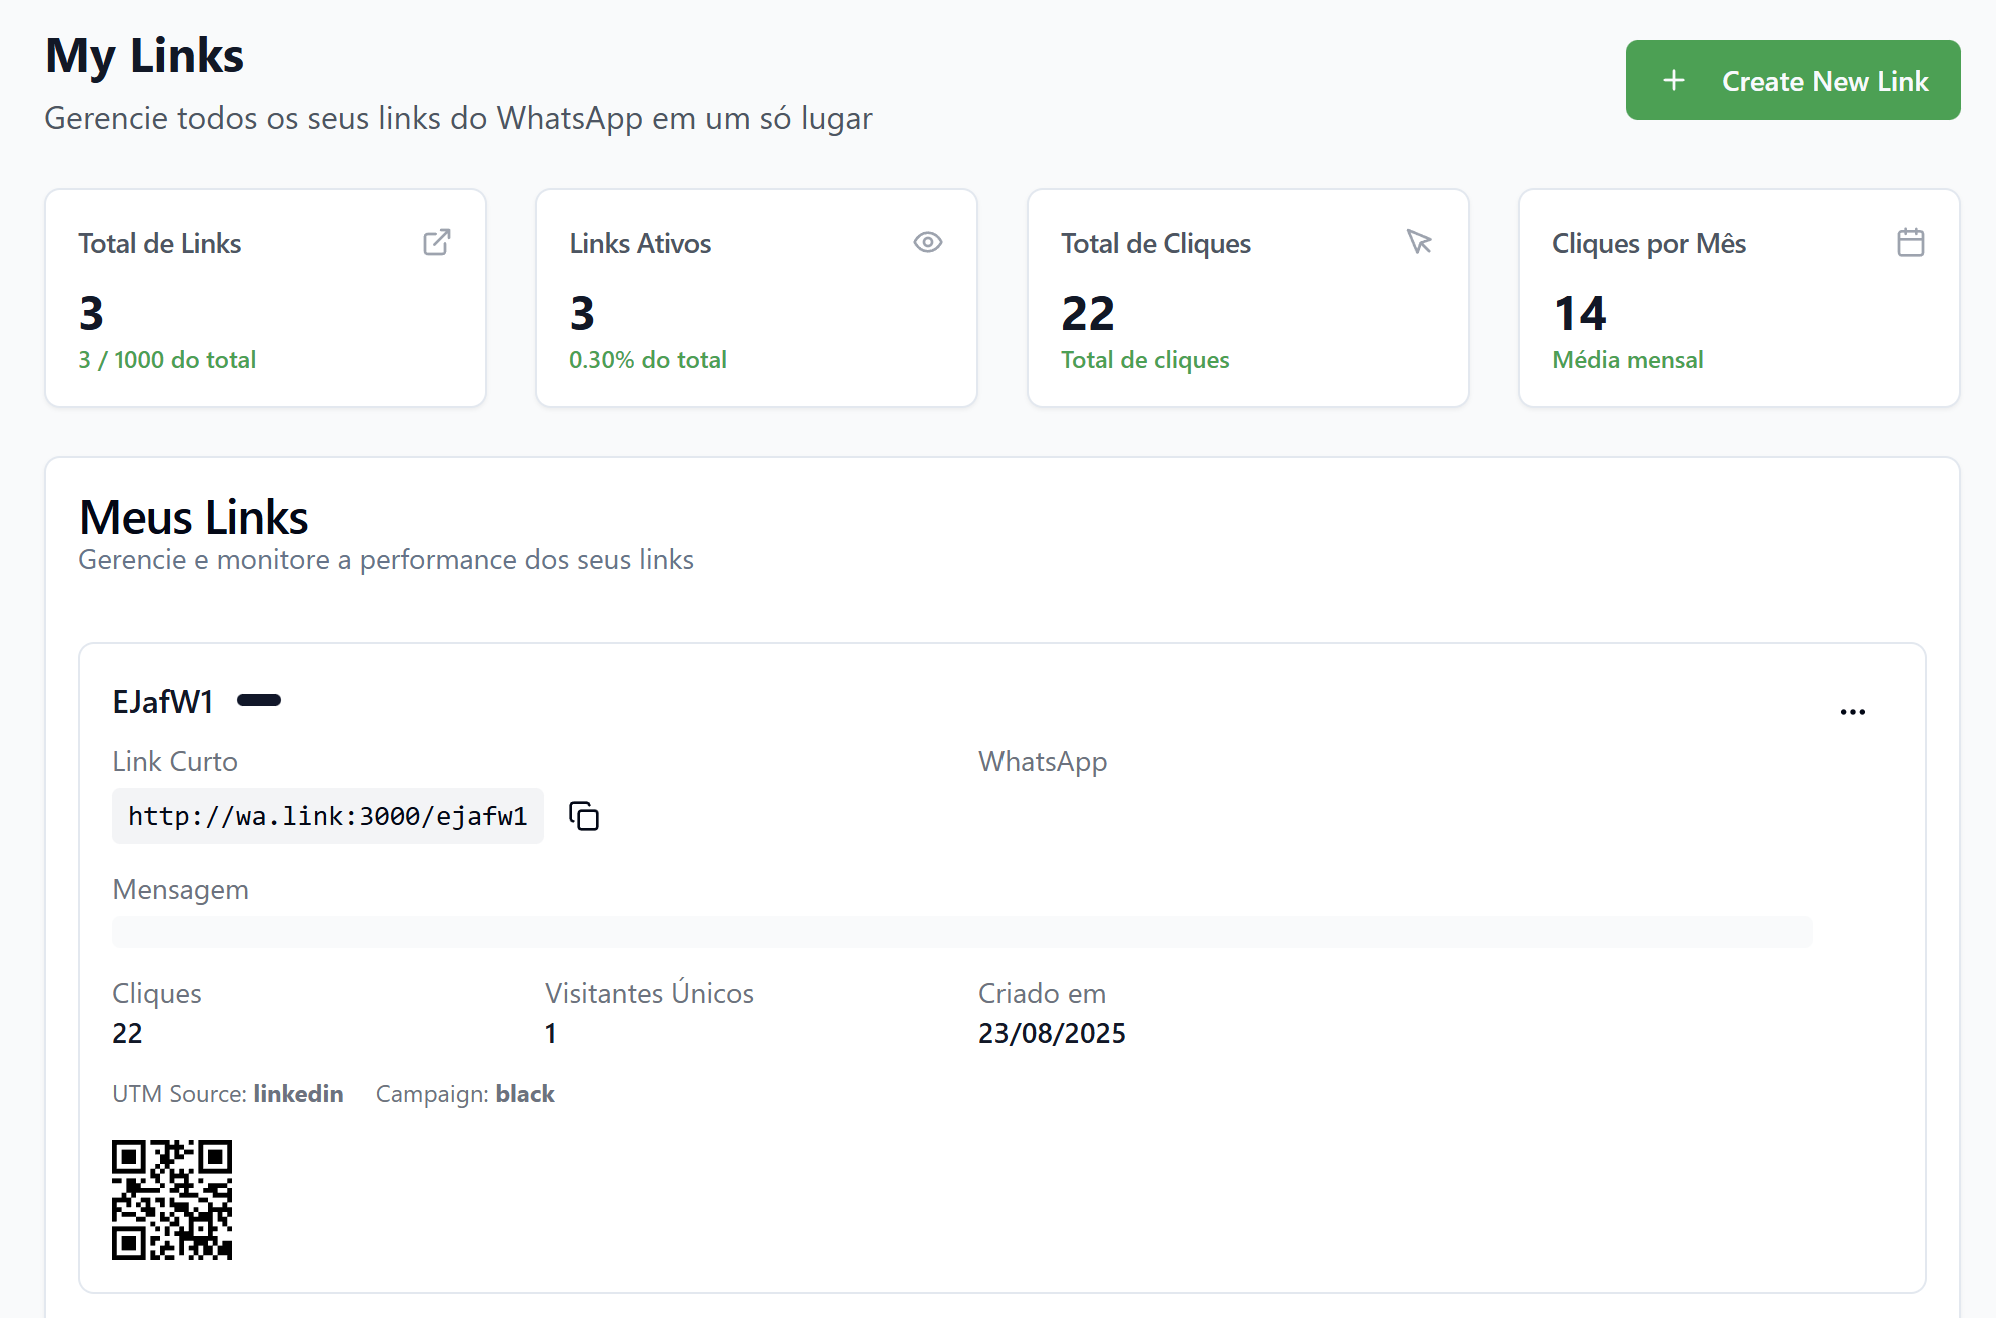Click the Create New Link button
The image size is (1996, 1318).
pyautogui.click(x=1792, y=80)
